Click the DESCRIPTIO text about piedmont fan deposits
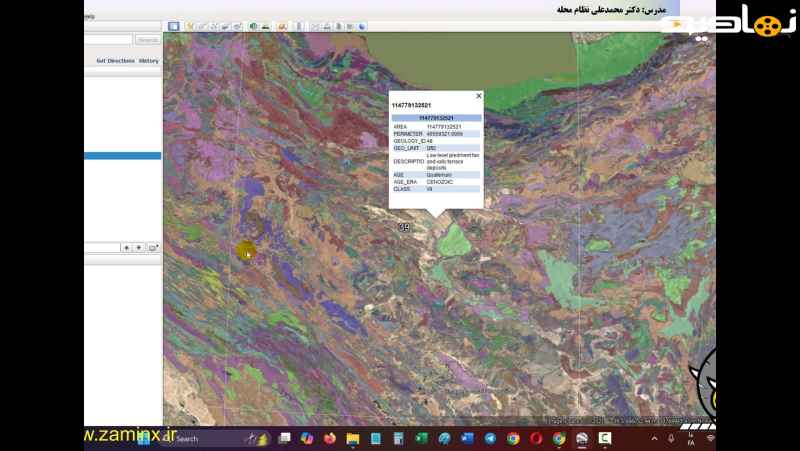Viewport: 800px width, 451px height. click(x=453, y=161)
